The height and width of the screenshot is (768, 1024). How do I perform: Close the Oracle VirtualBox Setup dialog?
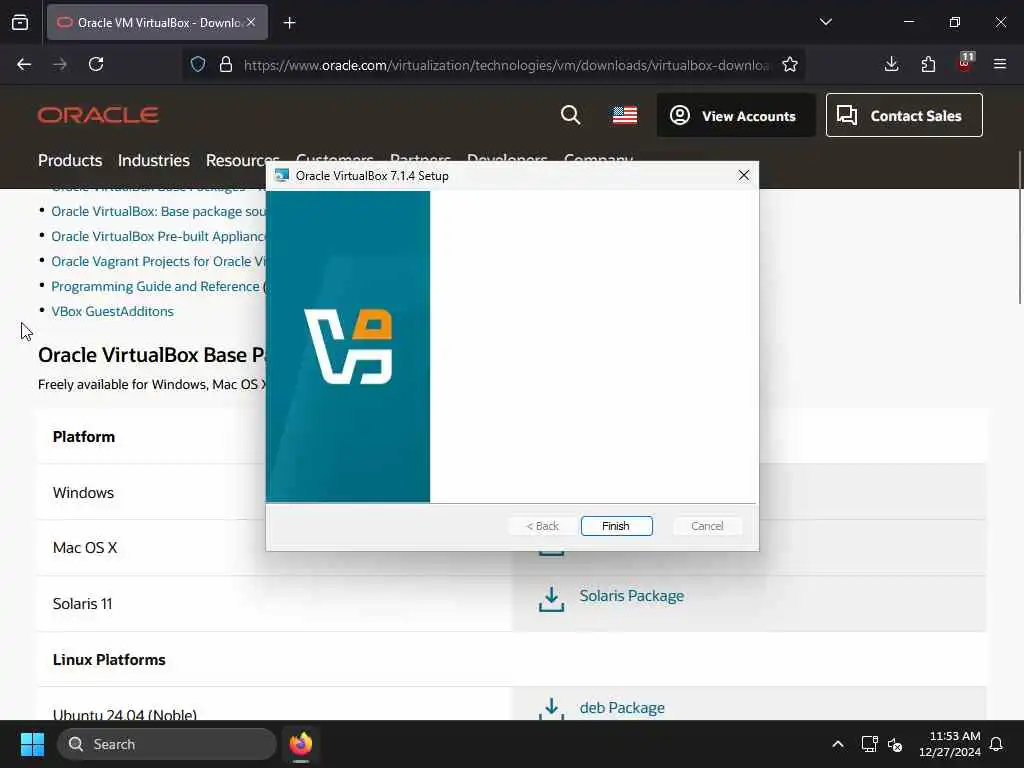pyautogui.click(x=743, y=175)
